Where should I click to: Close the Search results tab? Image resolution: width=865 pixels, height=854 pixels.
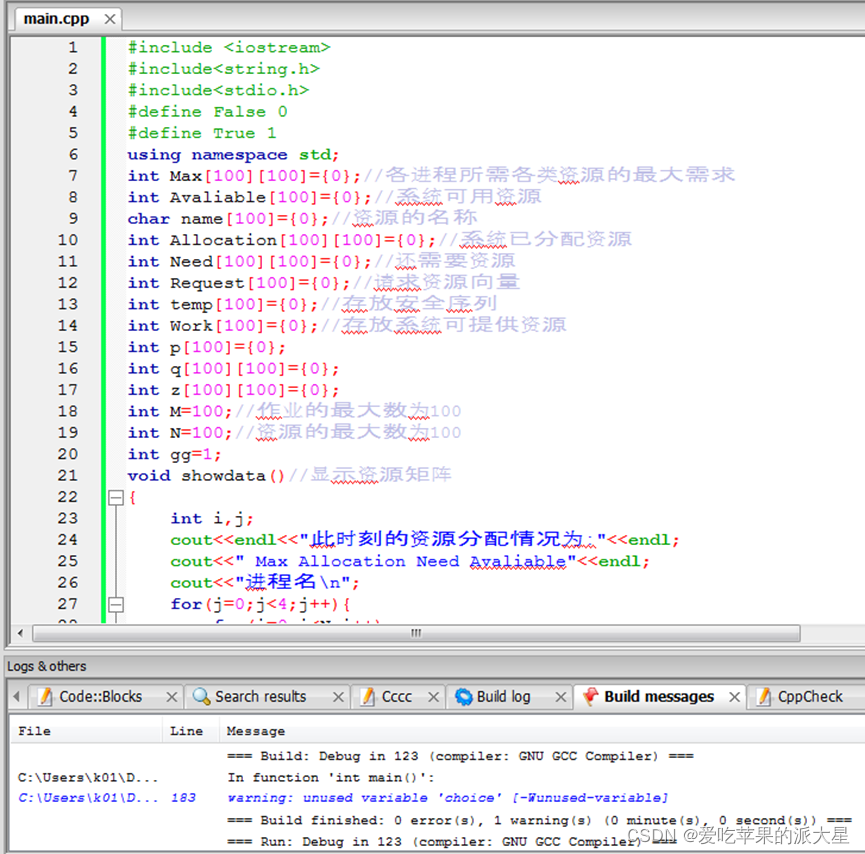click(x=339, y=697)
